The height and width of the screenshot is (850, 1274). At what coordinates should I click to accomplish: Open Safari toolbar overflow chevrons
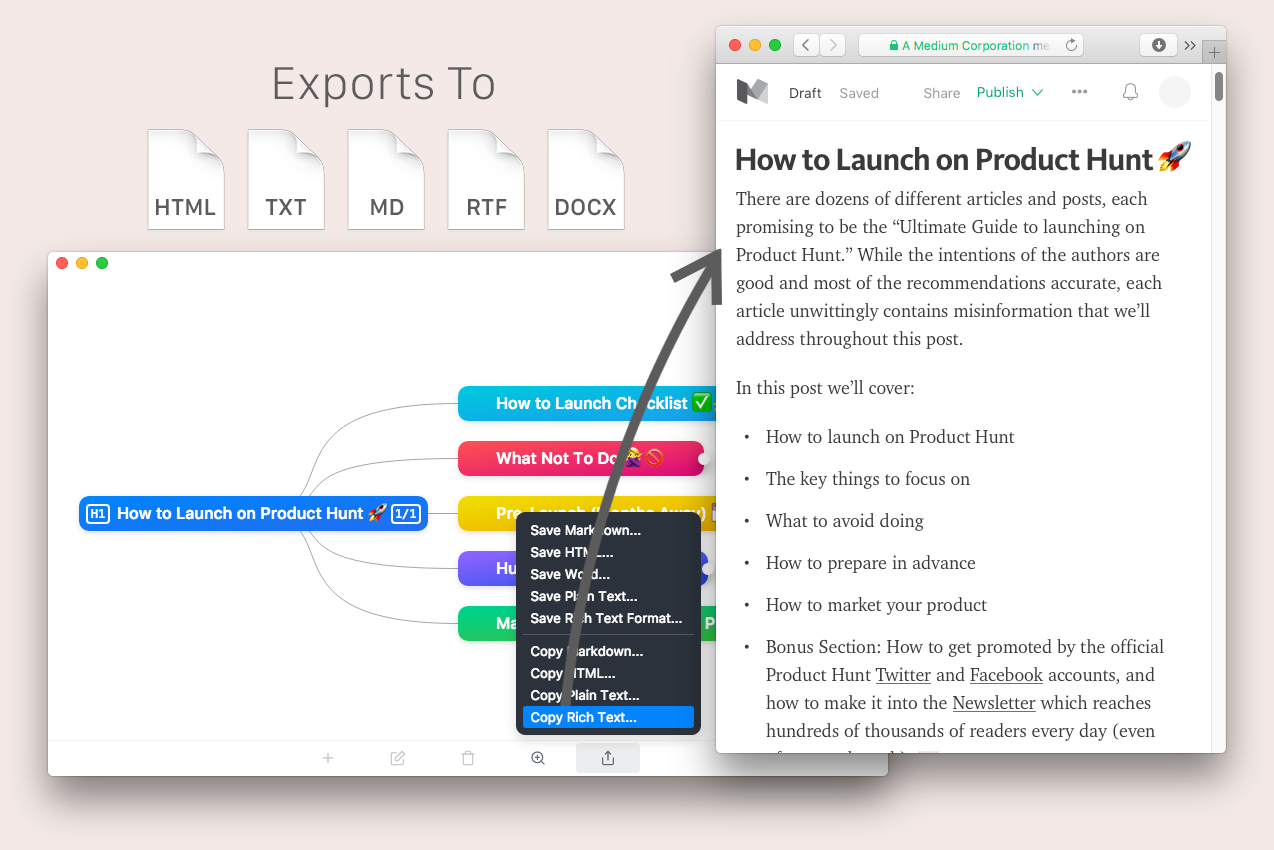[1190, 45]
